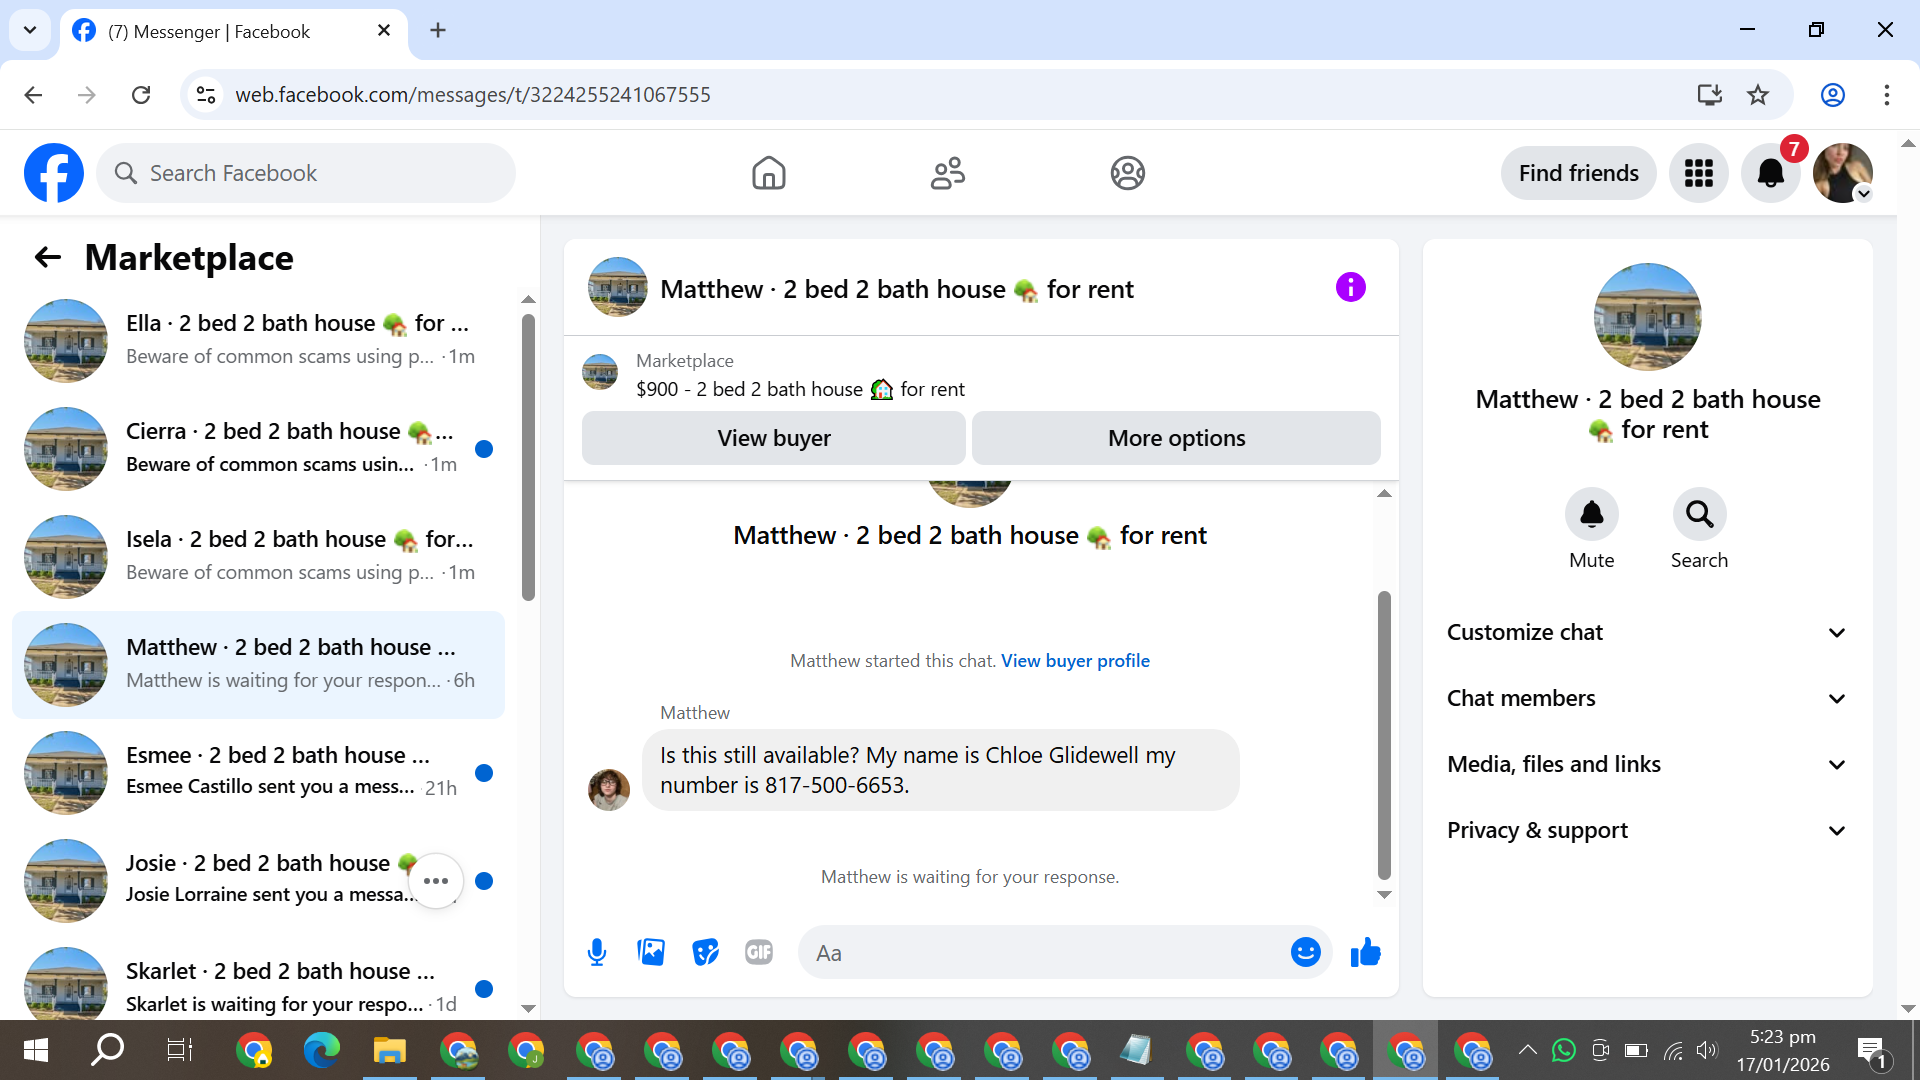This screenshot has width=1920, height=1080.
Task: Open the Facebook menu grid icon
Action: click(1698, 173)
